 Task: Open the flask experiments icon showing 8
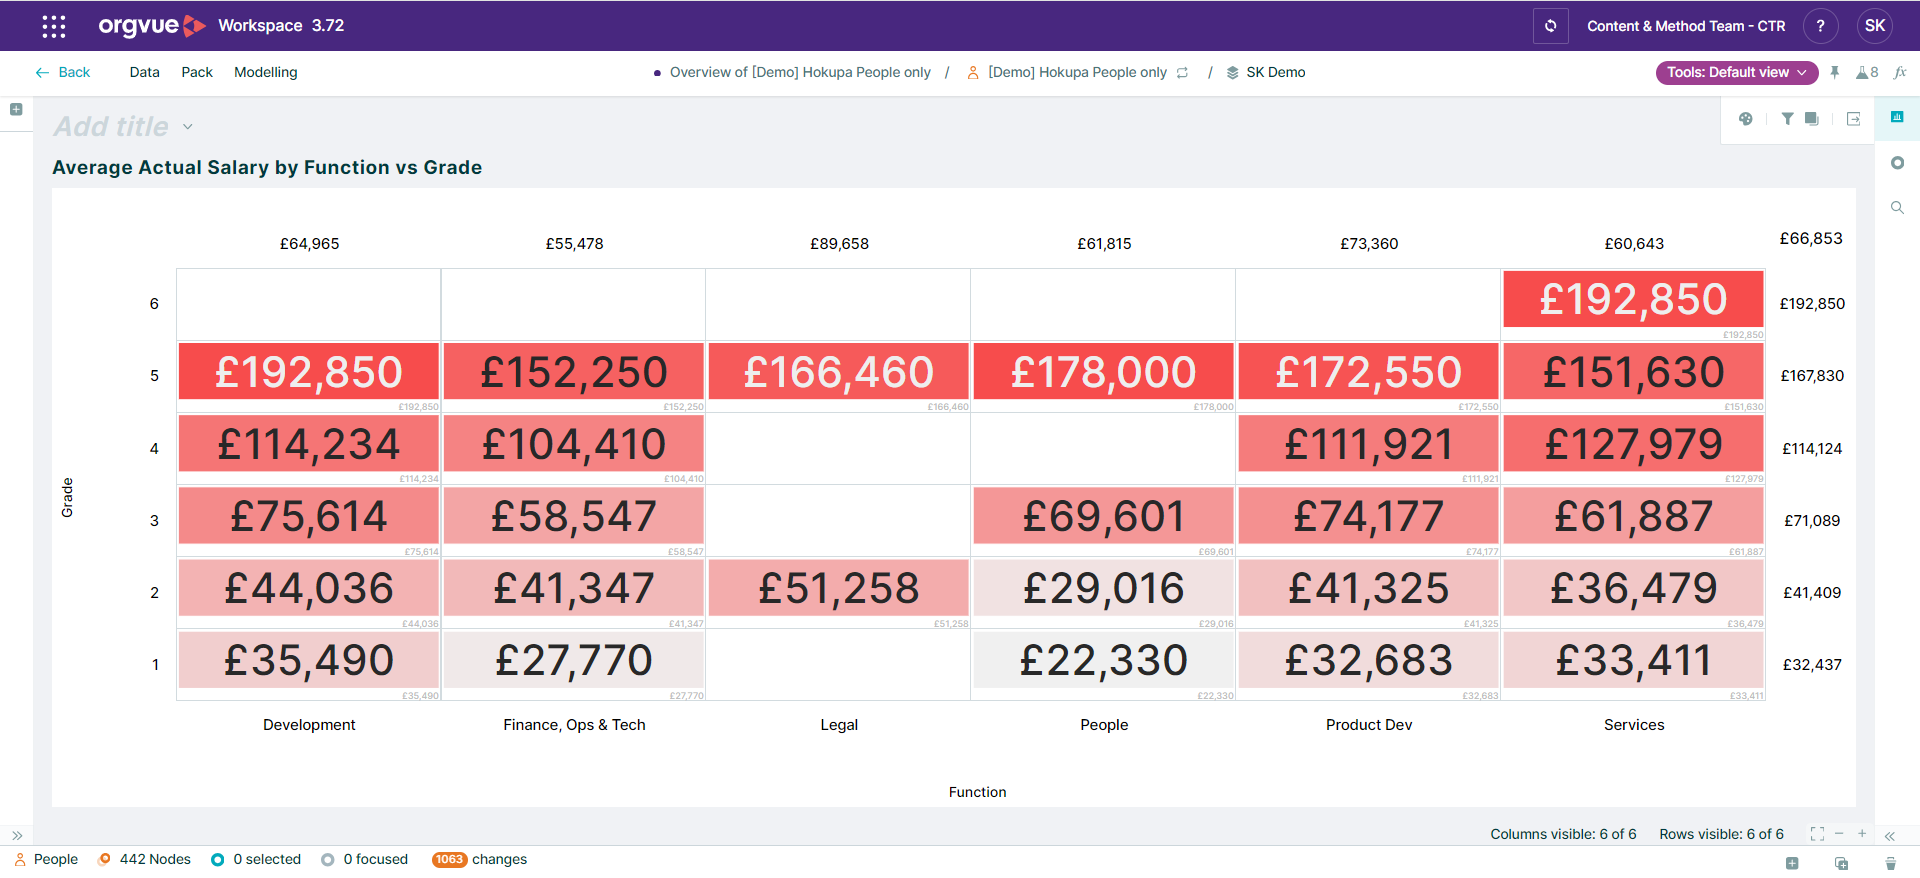pyautogui.click(x=1867, y=72)
